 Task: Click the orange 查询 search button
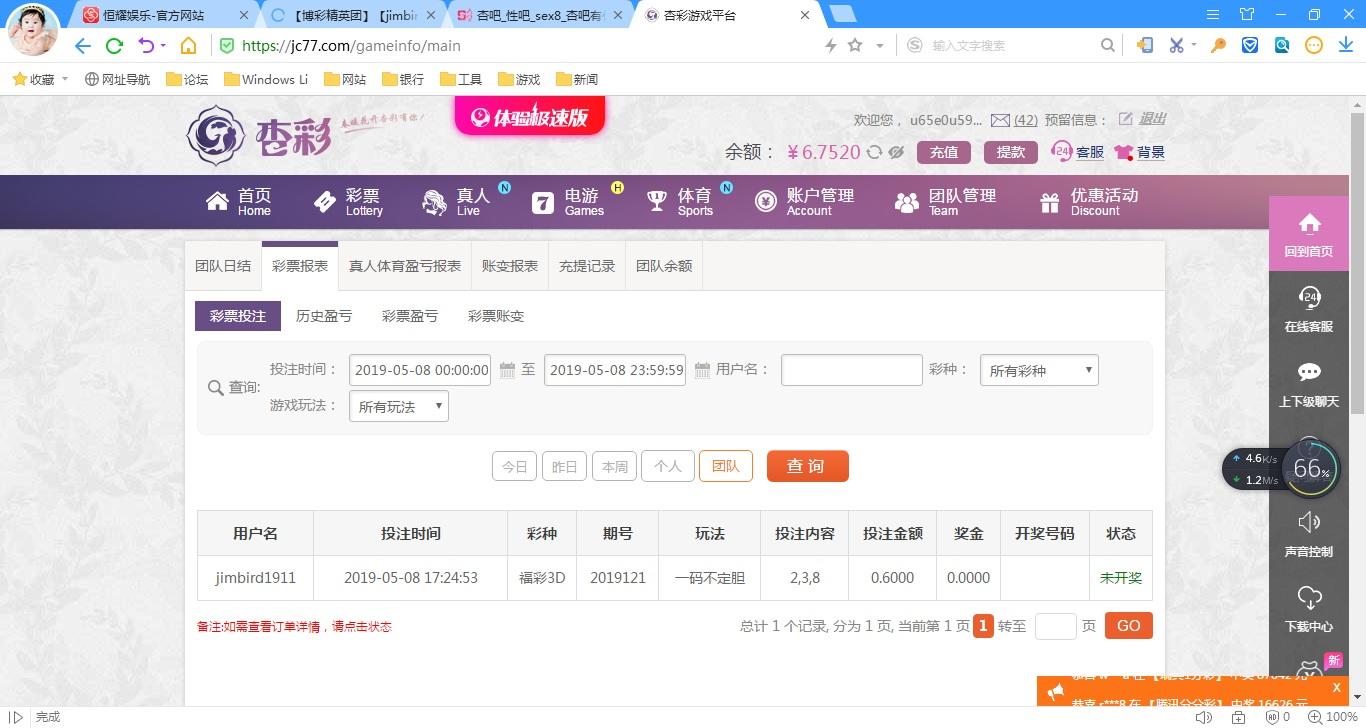(807, 465)
